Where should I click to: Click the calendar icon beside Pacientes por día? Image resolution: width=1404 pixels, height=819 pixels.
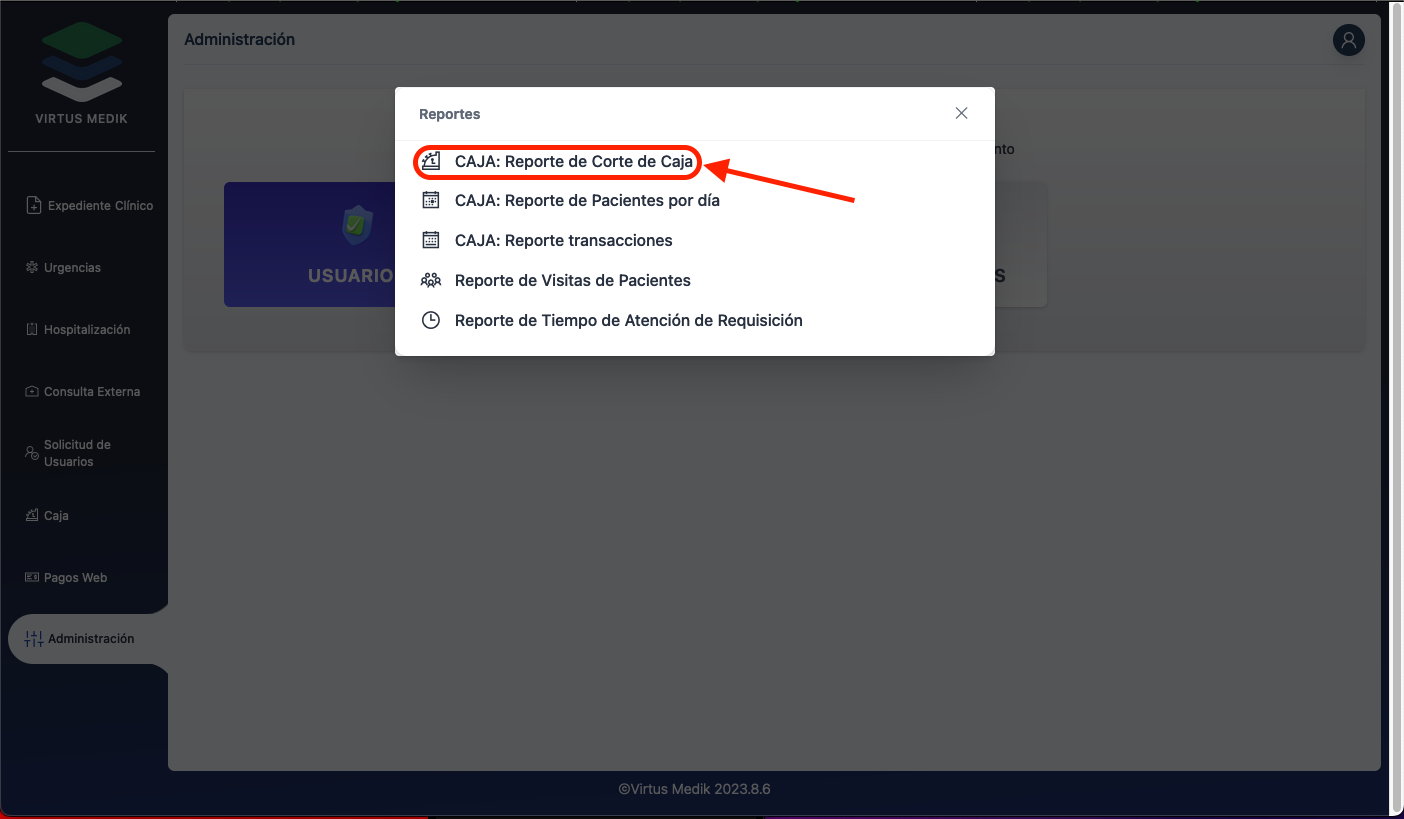[x=431, y=200]
